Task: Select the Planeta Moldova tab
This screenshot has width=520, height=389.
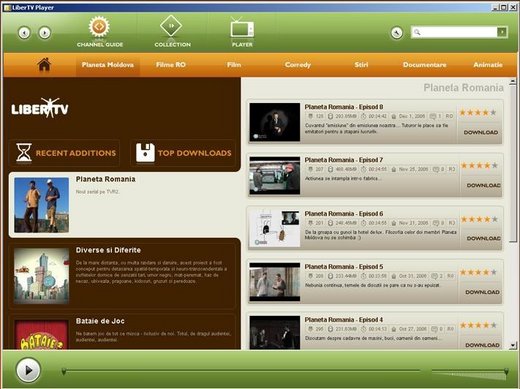Action: tap(108, 65)
